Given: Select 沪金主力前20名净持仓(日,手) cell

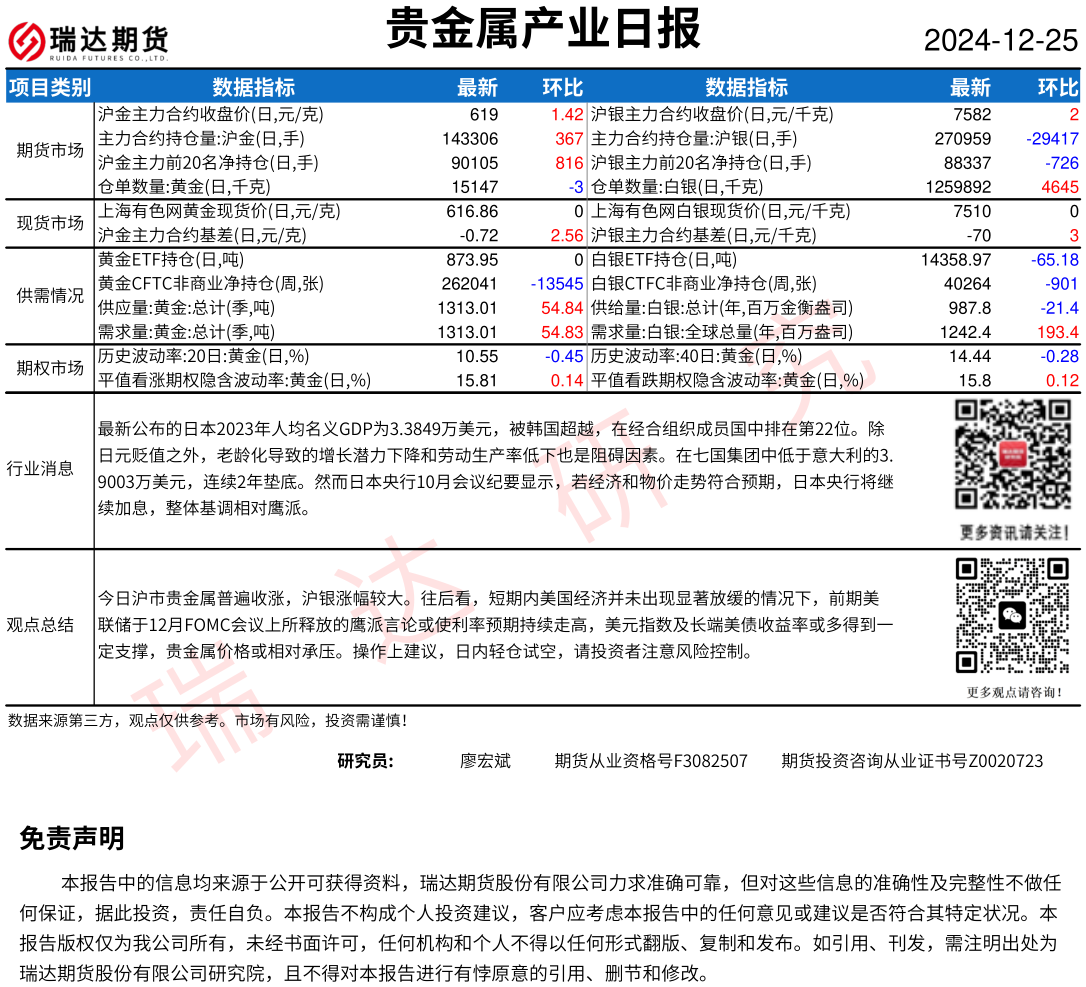Looking at the screenshot, I should [208, 163].
